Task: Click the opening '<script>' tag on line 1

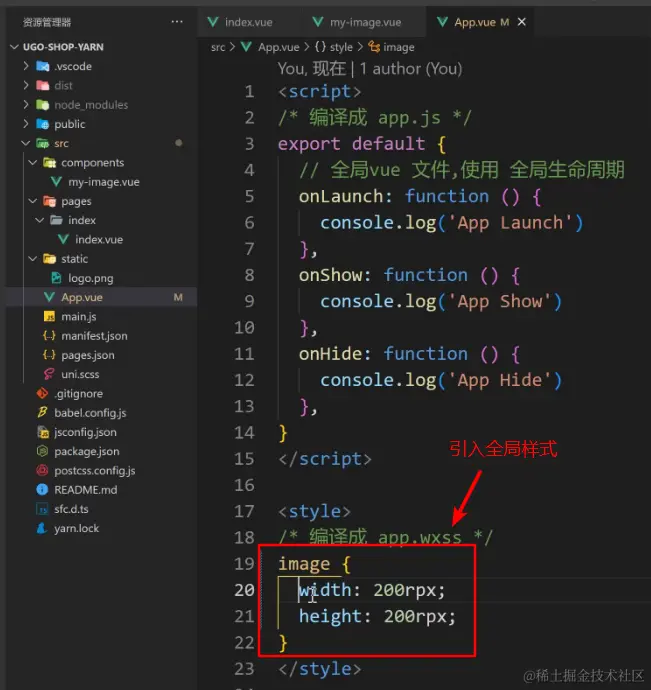Action: pos(320,92)
